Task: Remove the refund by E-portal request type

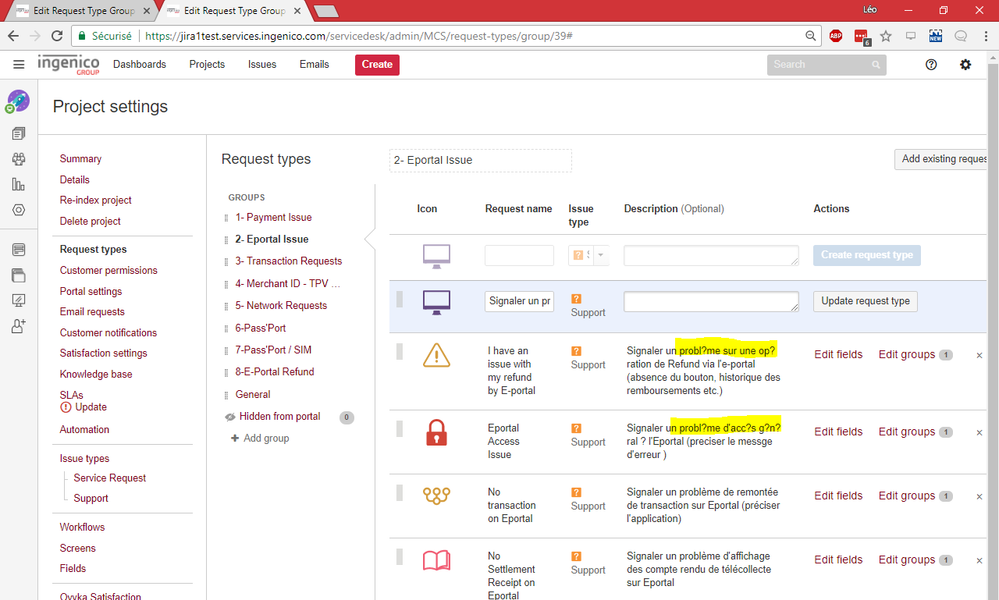Action: coord(979,355)
